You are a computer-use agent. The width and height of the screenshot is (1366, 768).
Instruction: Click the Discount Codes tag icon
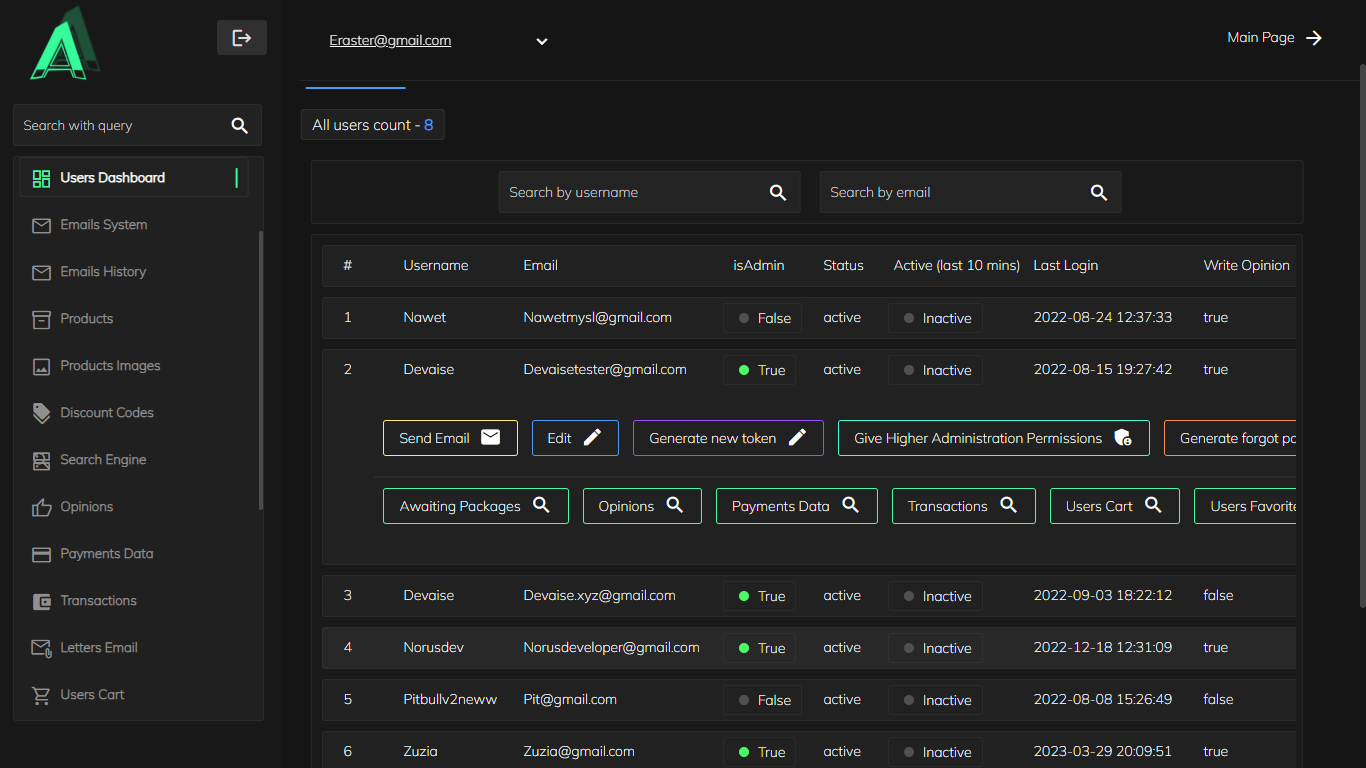(41, 413)
